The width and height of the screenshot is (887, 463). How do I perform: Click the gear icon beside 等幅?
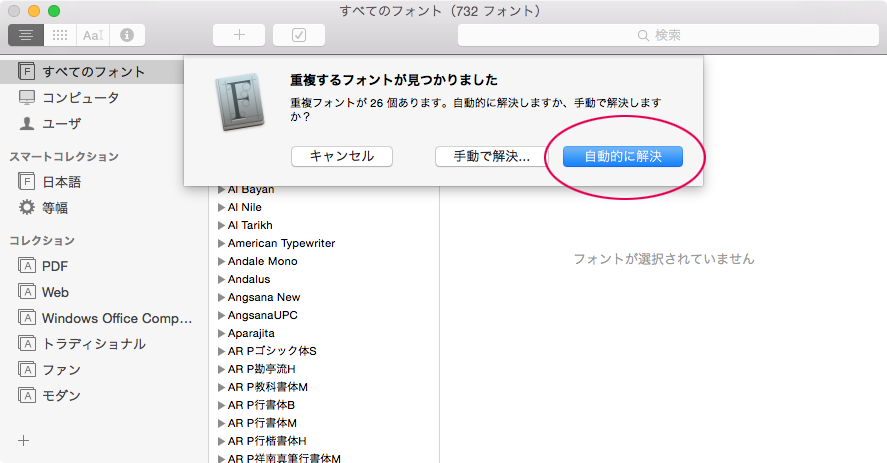pos(27,207)
